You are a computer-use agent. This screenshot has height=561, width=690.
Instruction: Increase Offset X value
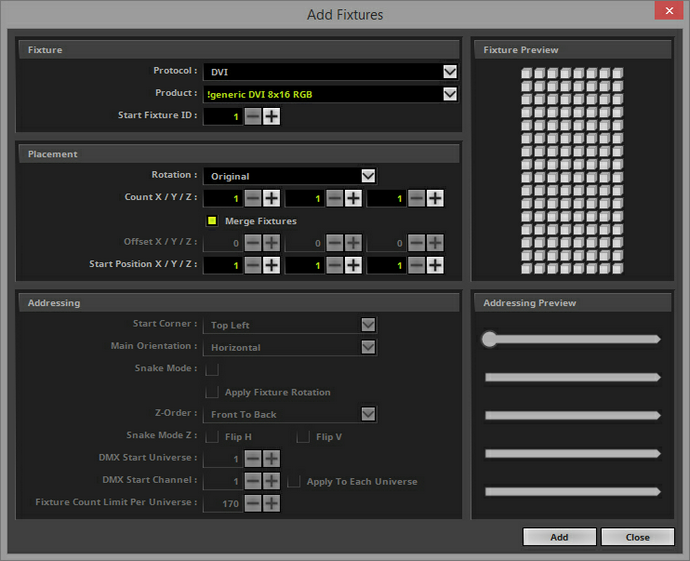point(272,243)
